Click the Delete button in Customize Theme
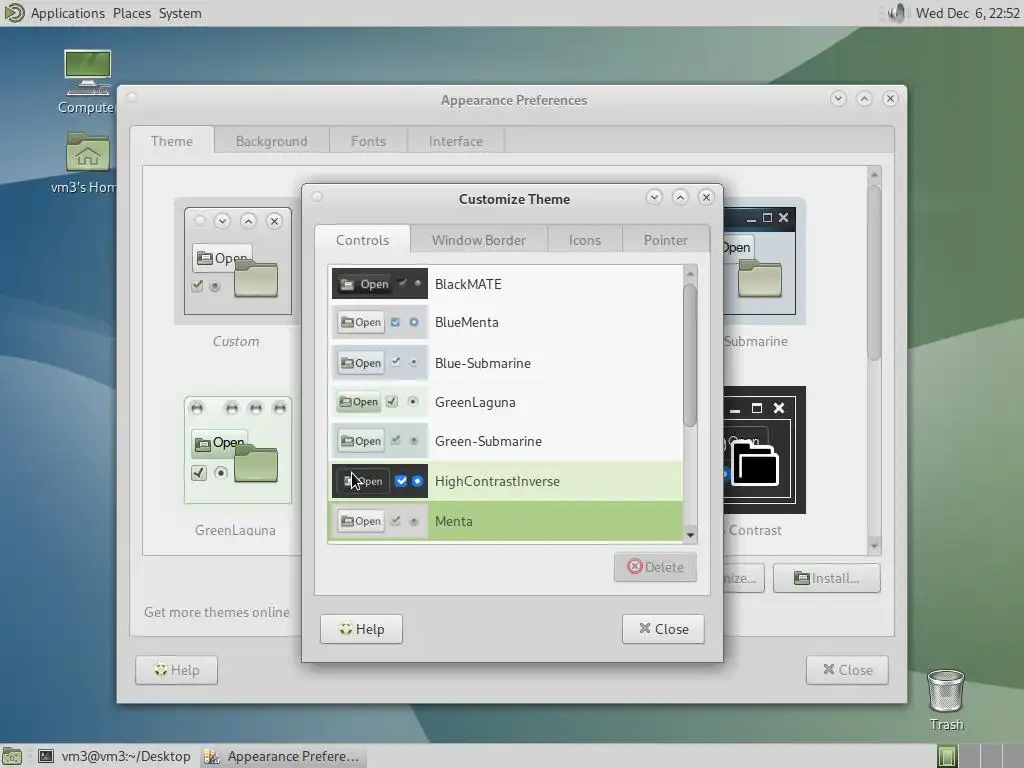The height and width of the screenshot is (768, 1024). tap(655, 567)
